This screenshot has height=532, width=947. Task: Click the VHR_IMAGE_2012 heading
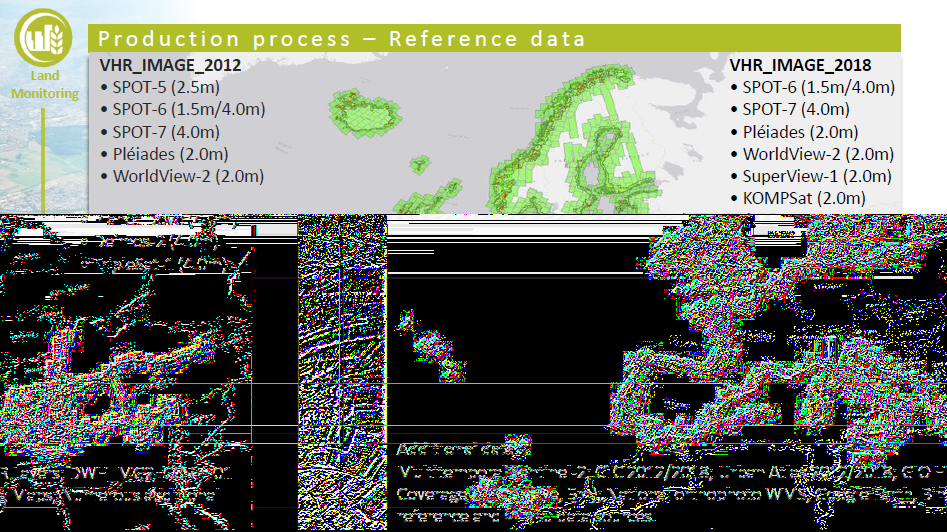[170, 65]
